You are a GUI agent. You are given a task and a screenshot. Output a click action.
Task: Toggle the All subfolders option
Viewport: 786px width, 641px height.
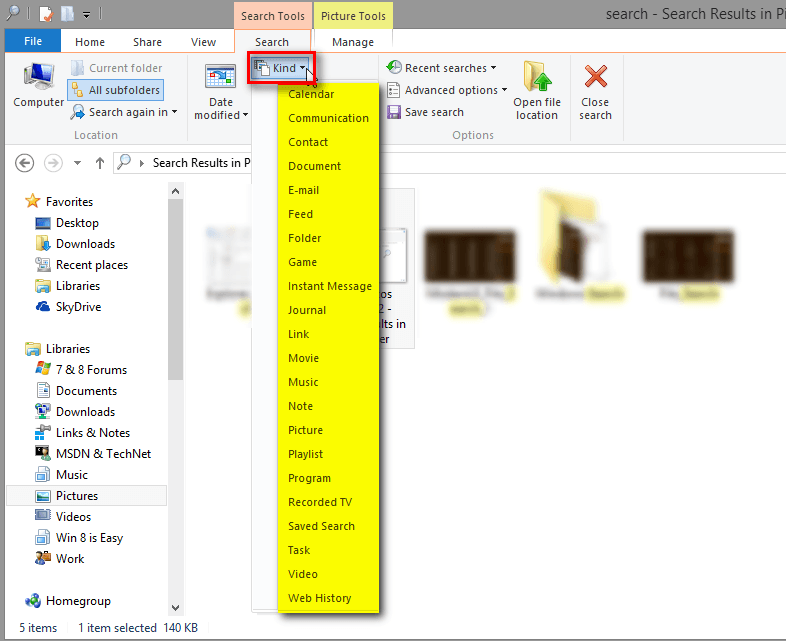[115, 90]
